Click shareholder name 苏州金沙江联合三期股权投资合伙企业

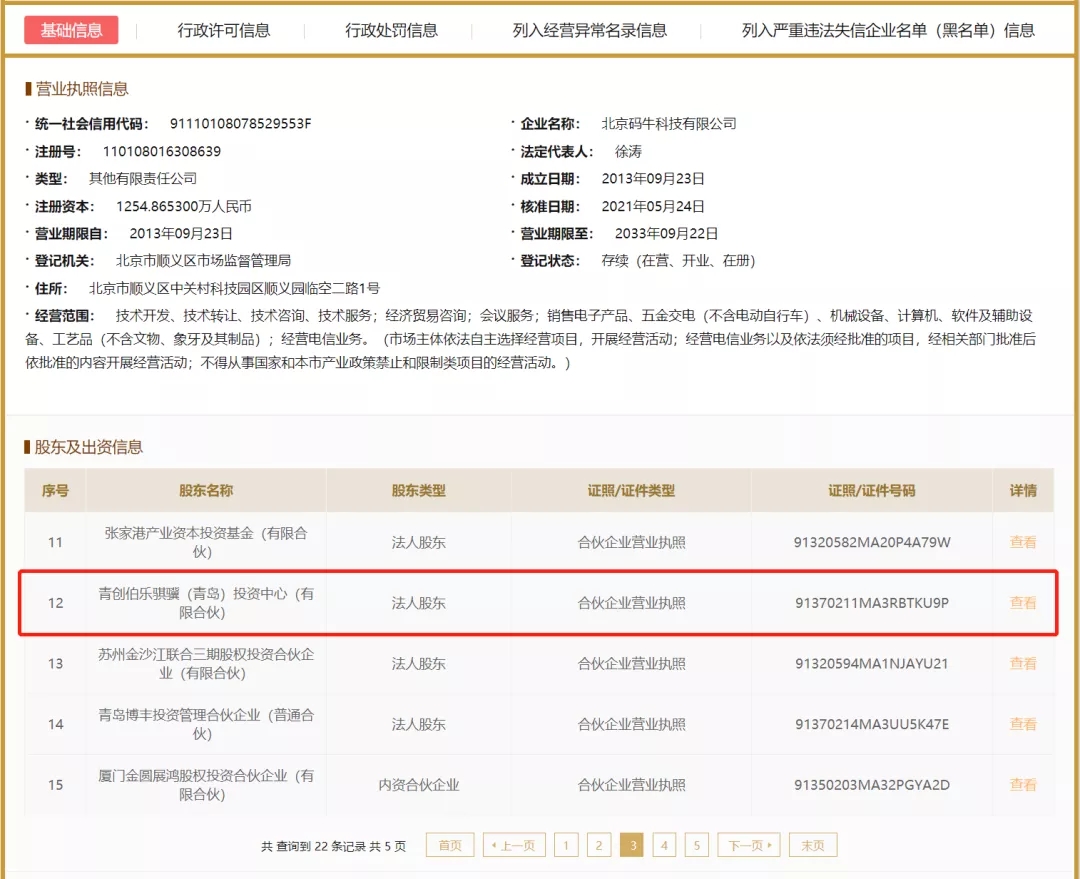coord(206,663)
